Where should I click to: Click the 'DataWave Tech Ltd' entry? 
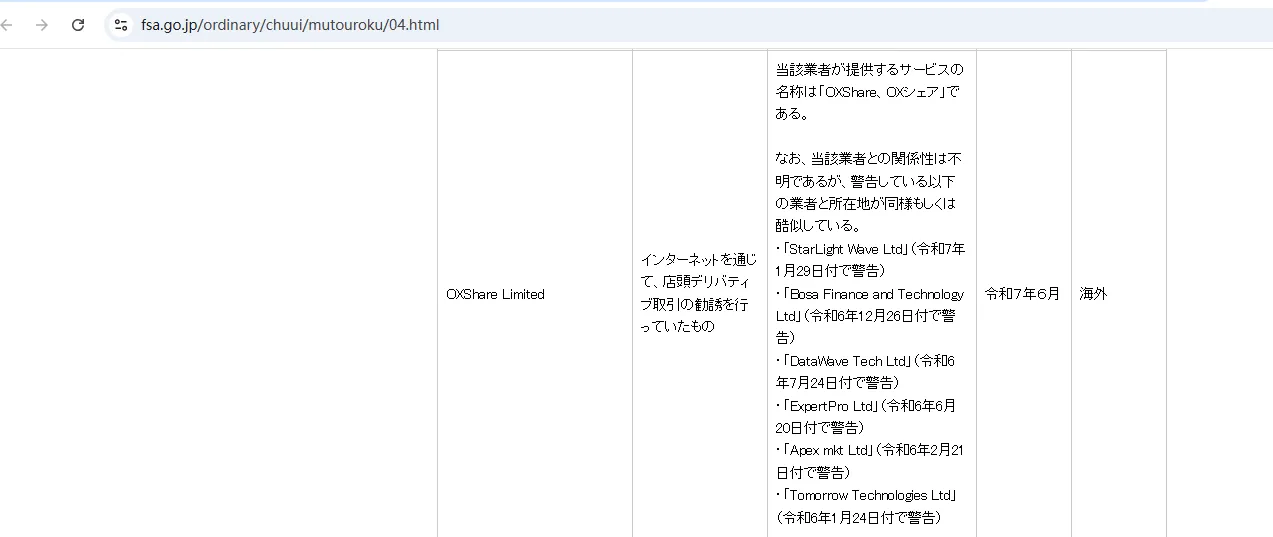point(849,361)
